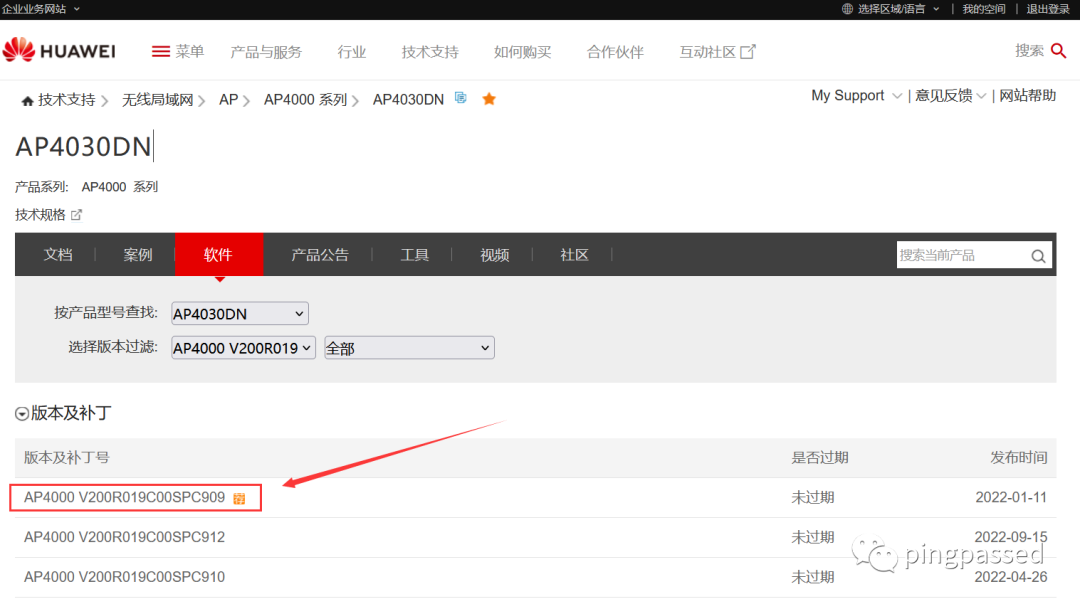This screenshot has height=604, width=1080.
Task: Open the 互动社区 external link
Action: (717, 52)
